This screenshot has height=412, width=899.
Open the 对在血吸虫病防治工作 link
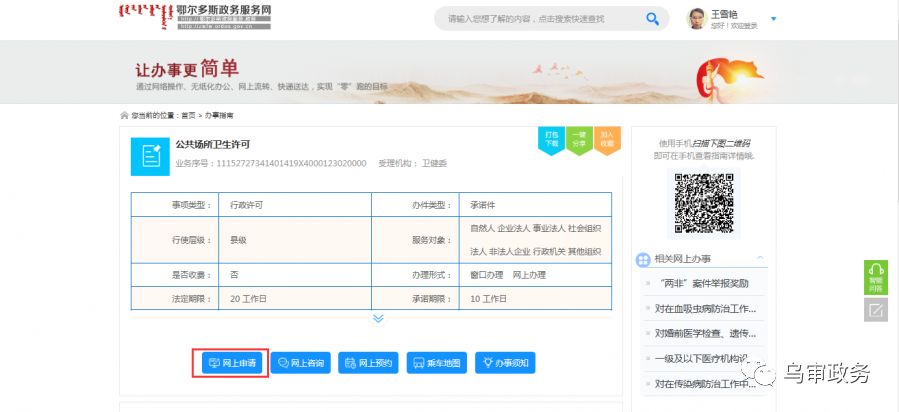[x=705, y=308]
